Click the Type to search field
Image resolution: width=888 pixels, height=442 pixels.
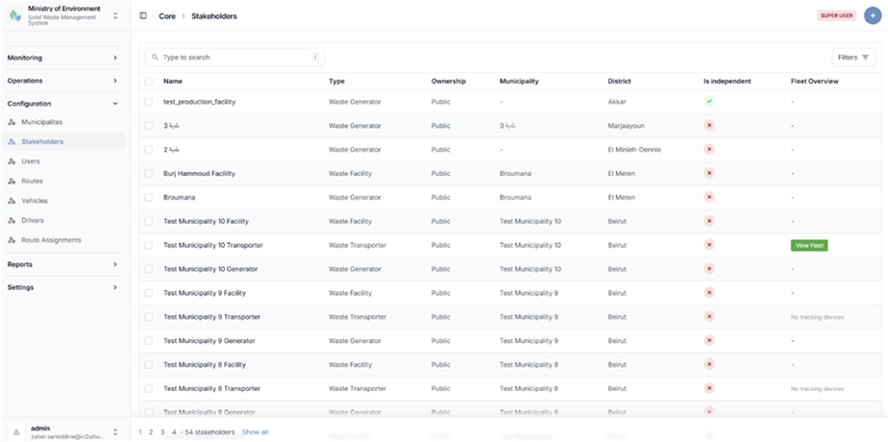click(234, 57)
